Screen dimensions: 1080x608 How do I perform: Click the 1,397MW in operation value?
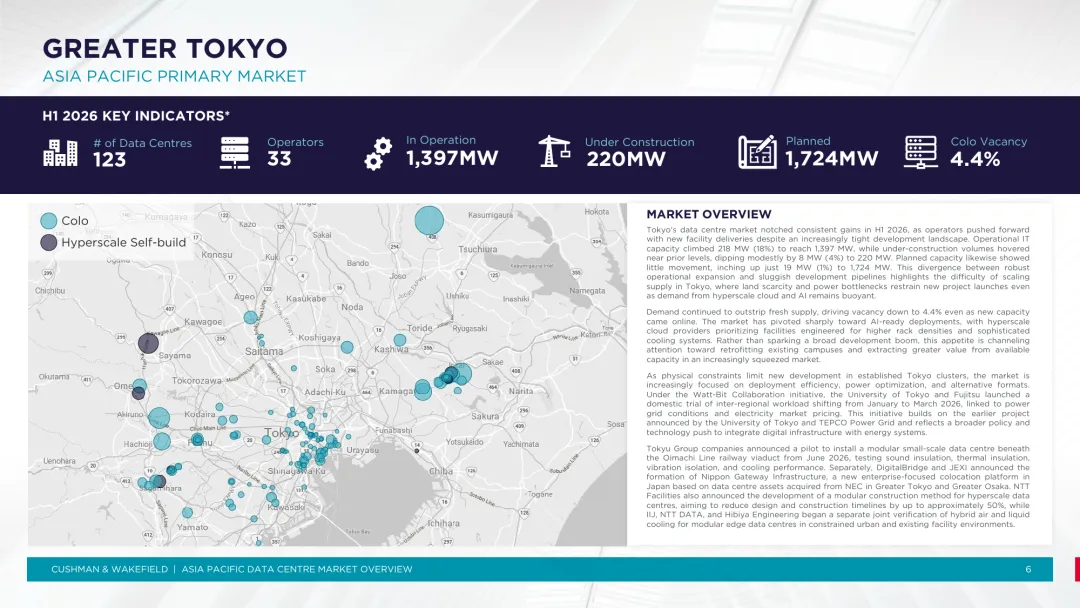[452, 158]
